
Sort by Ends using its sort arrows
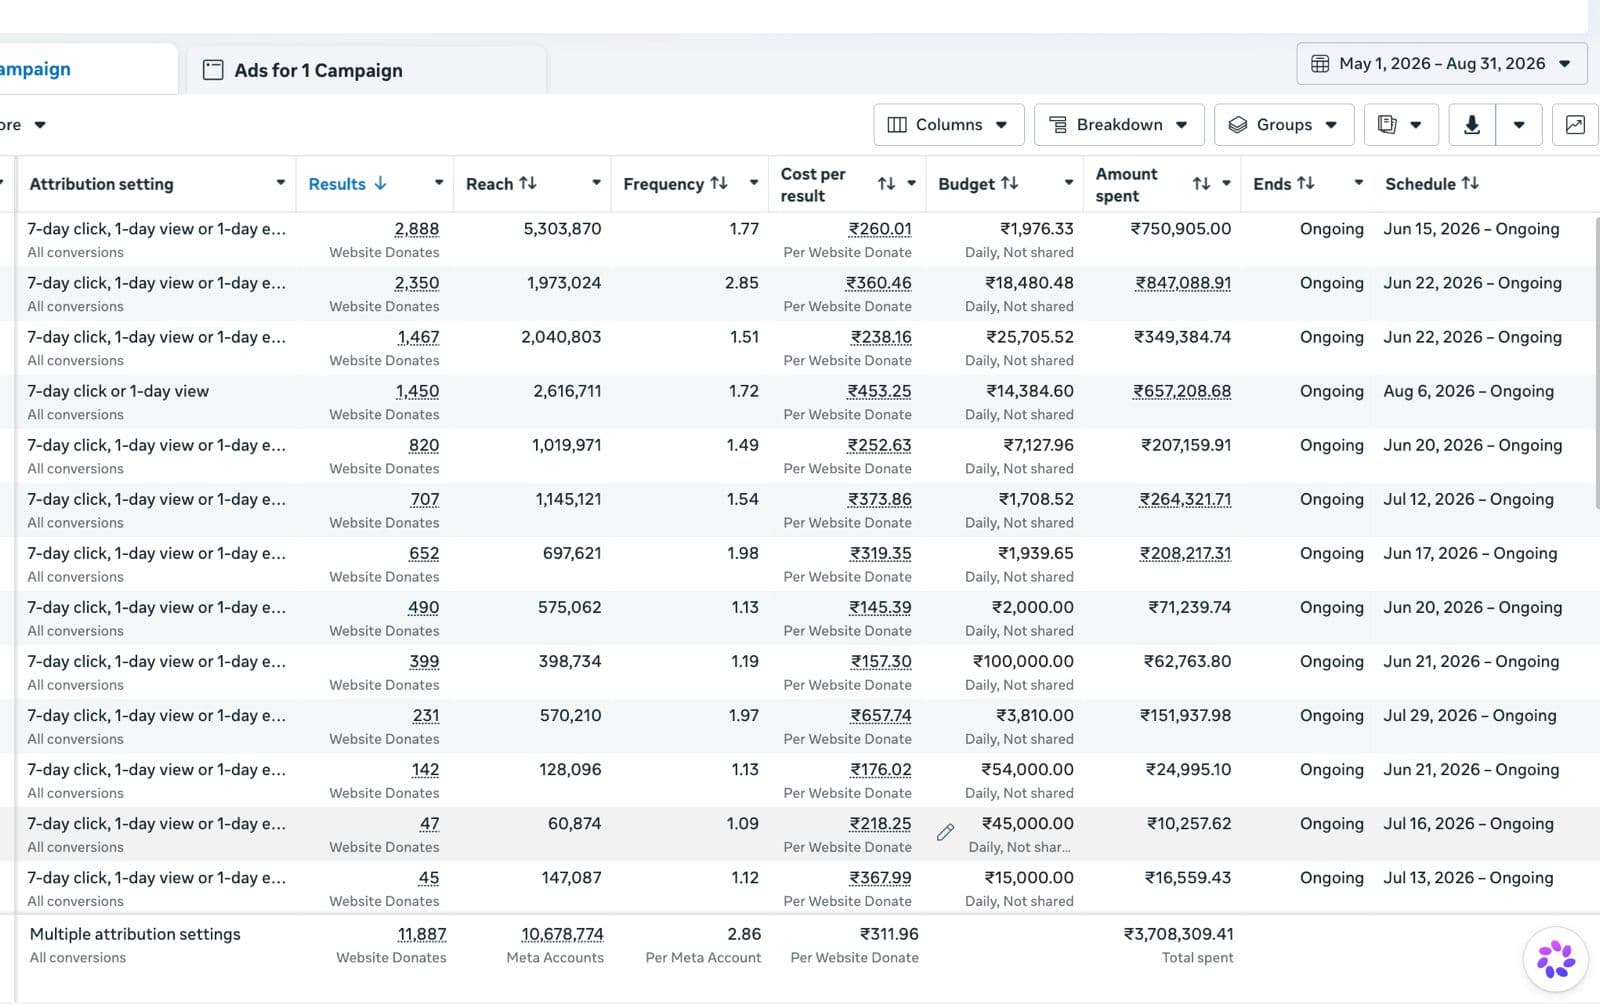coord(1306,183)
